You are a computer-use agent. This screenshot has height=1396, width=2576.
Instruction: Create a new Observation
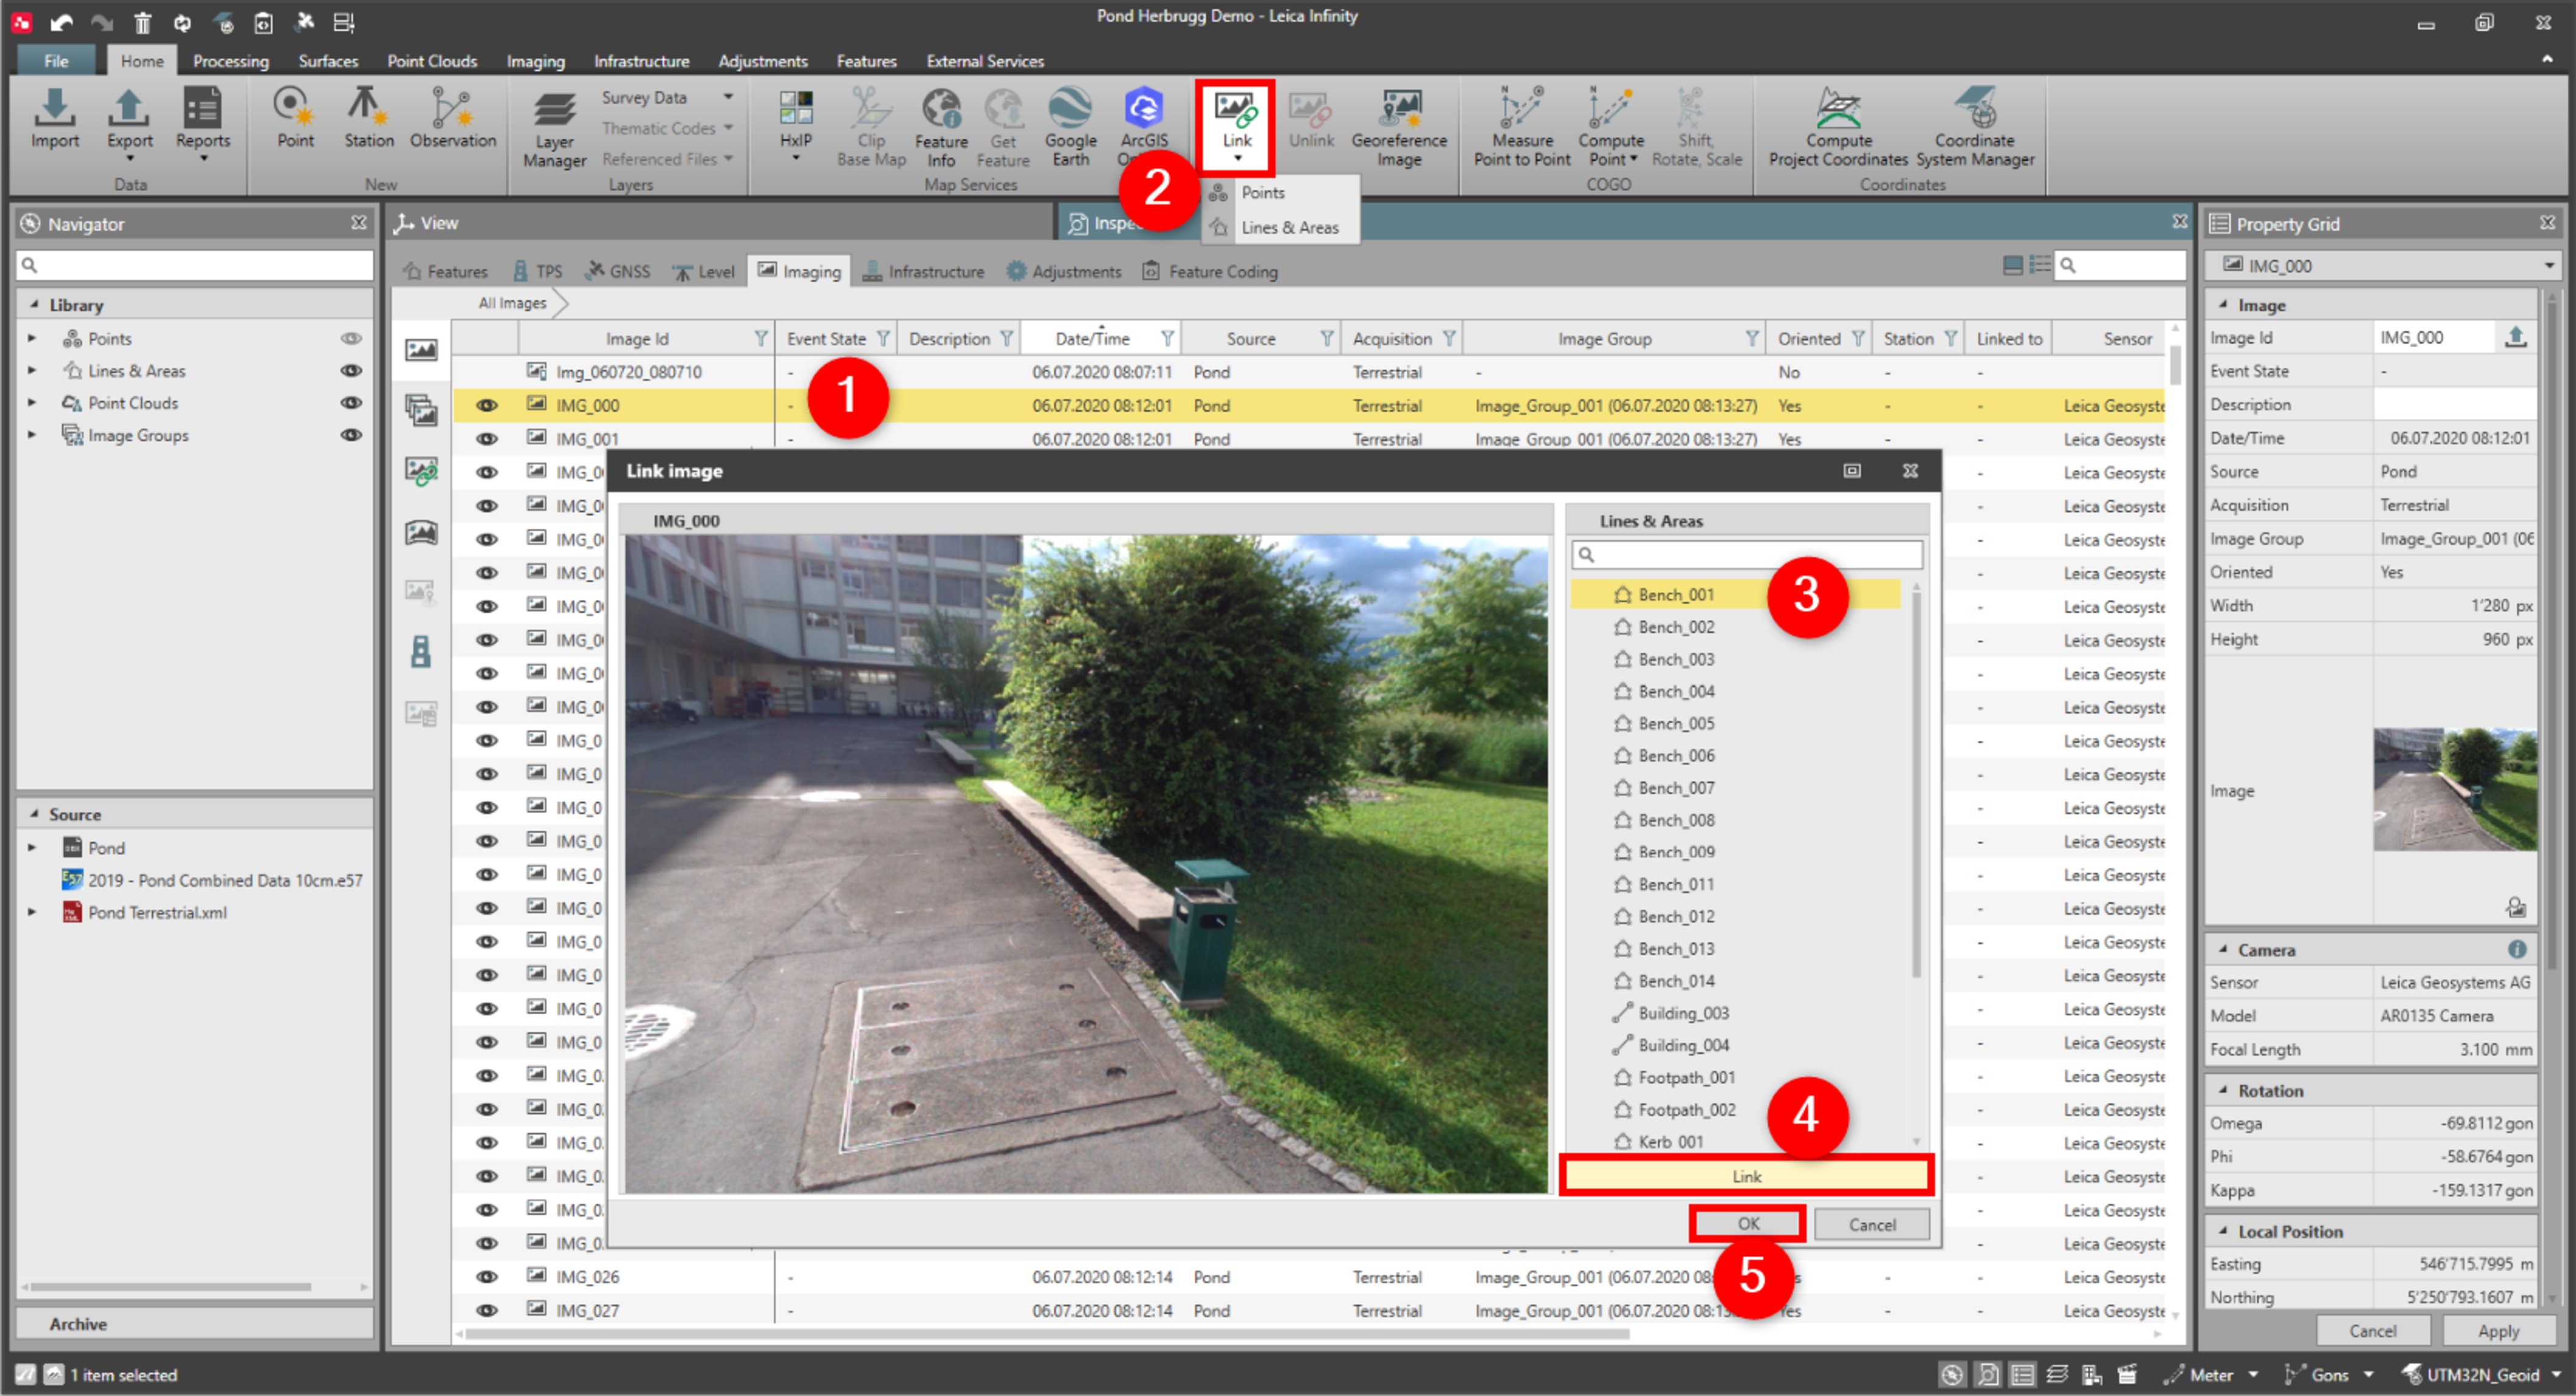pos(452,118)
